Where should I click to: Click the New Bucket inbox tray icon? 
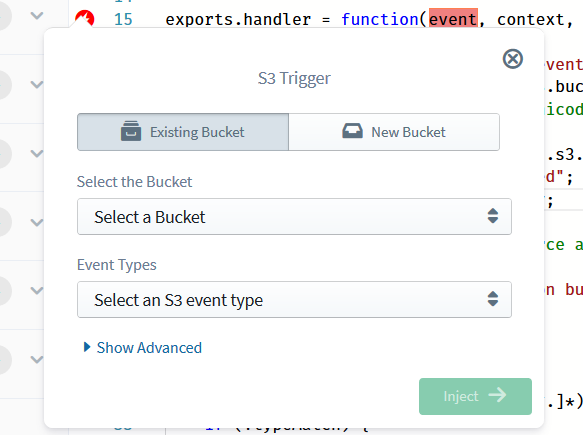[352, 131]
